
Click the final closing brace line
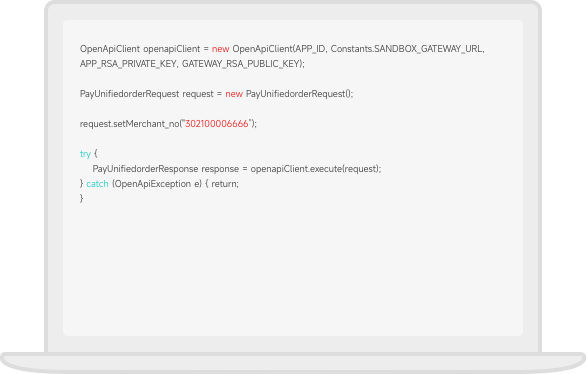click(x=82, y=198)
